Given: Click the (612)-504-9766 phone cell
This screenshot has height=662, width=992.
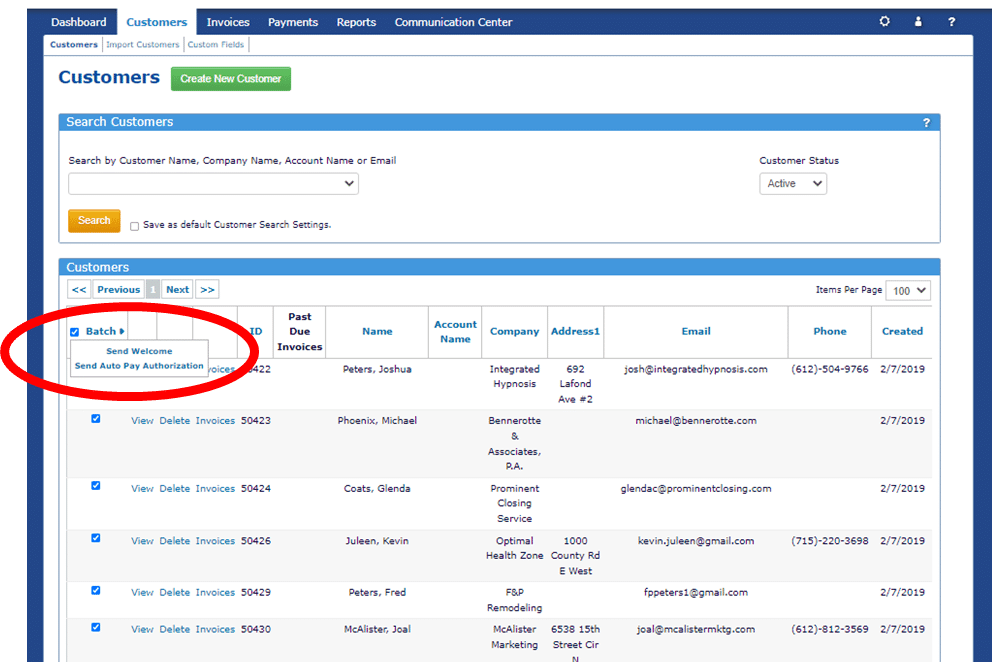Looking at the screenshot, I should 829,369.
